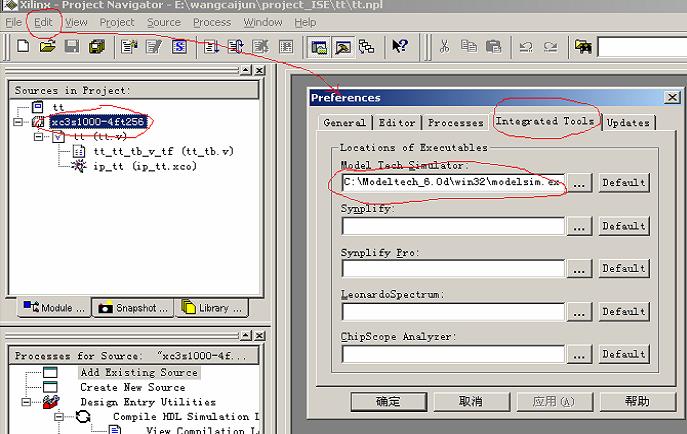Click the hierarchy icon left of What's This
Viewport: 687px width, 434px height.
coord(366,46)
